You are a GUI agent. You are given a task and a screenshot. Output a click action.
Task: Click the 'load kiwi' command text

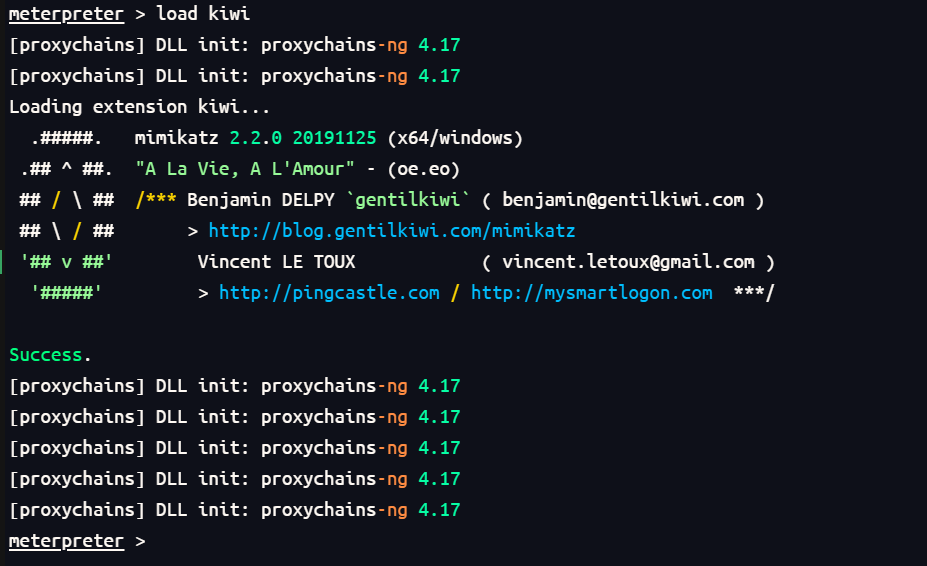pyautogui.click(x=203, y=14)
